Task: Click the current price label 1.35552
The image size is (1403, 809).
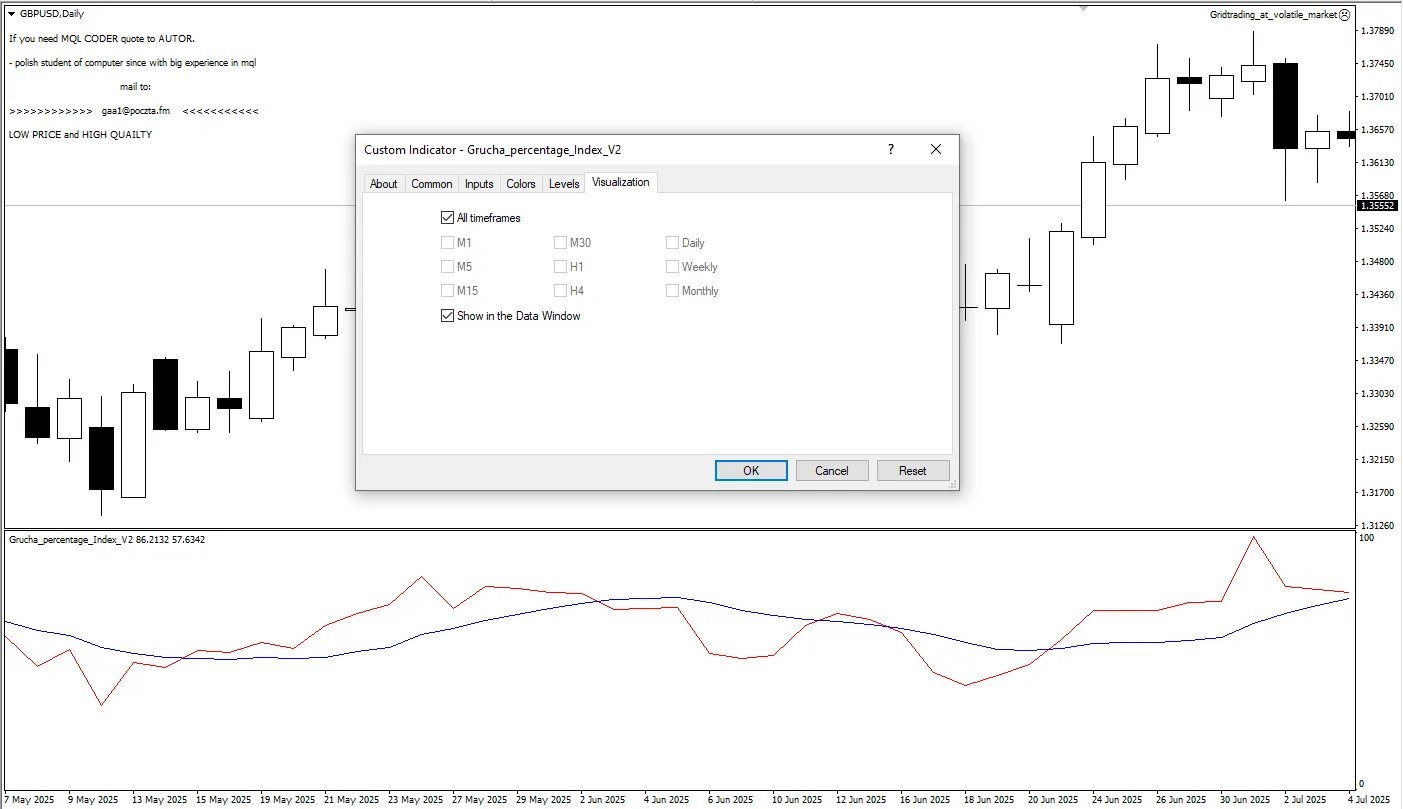Action: pos(1377,206)
